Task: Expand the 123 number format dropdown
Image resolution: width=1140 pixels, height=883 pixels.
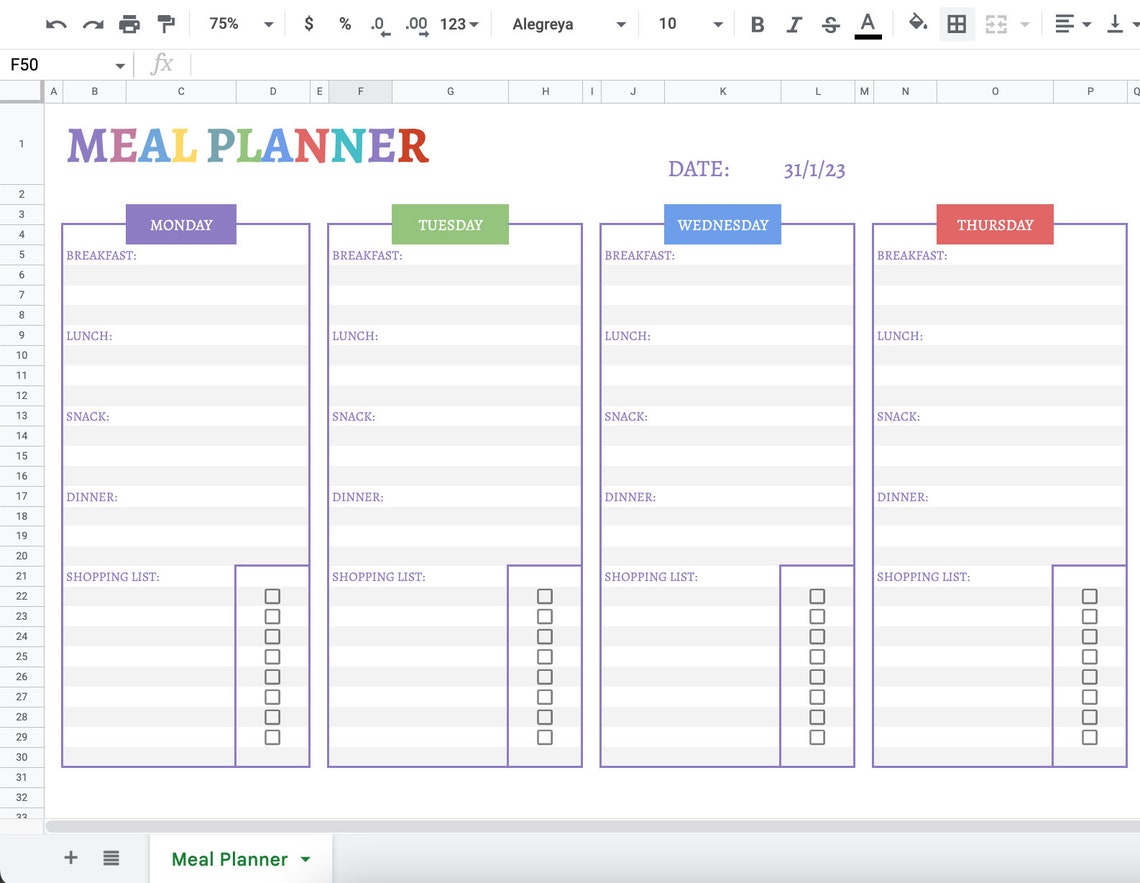Action: pos(459,23)
